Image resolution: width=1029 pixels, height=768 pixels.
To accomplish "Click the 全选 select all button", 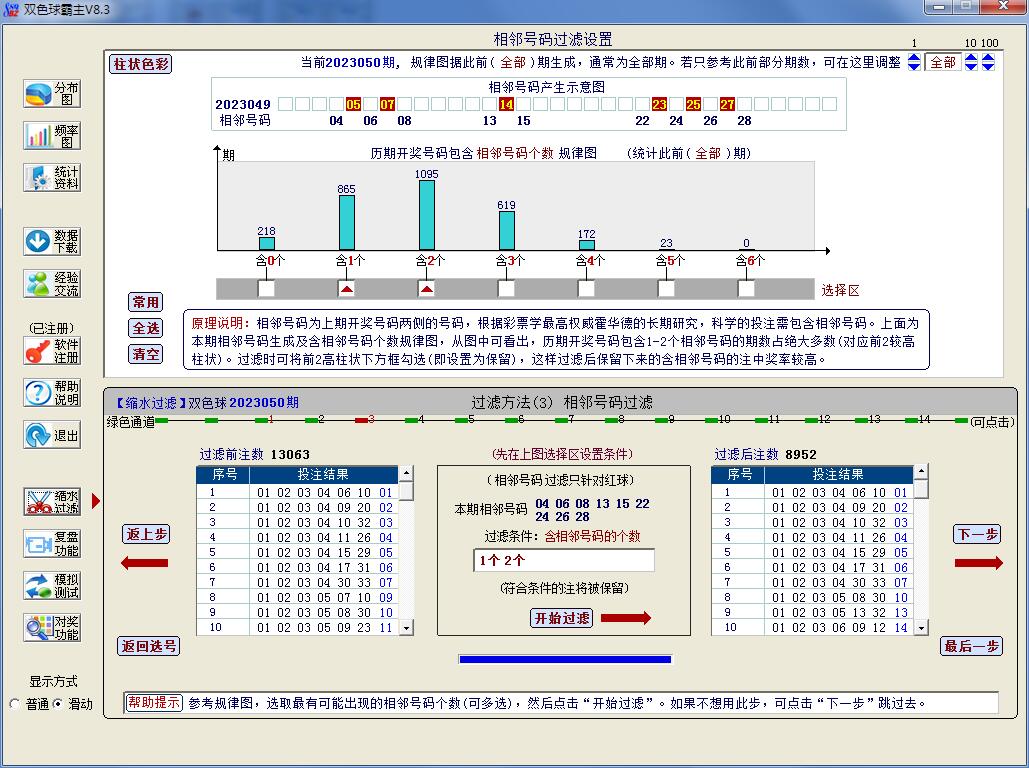I will (x=146, y=328).
